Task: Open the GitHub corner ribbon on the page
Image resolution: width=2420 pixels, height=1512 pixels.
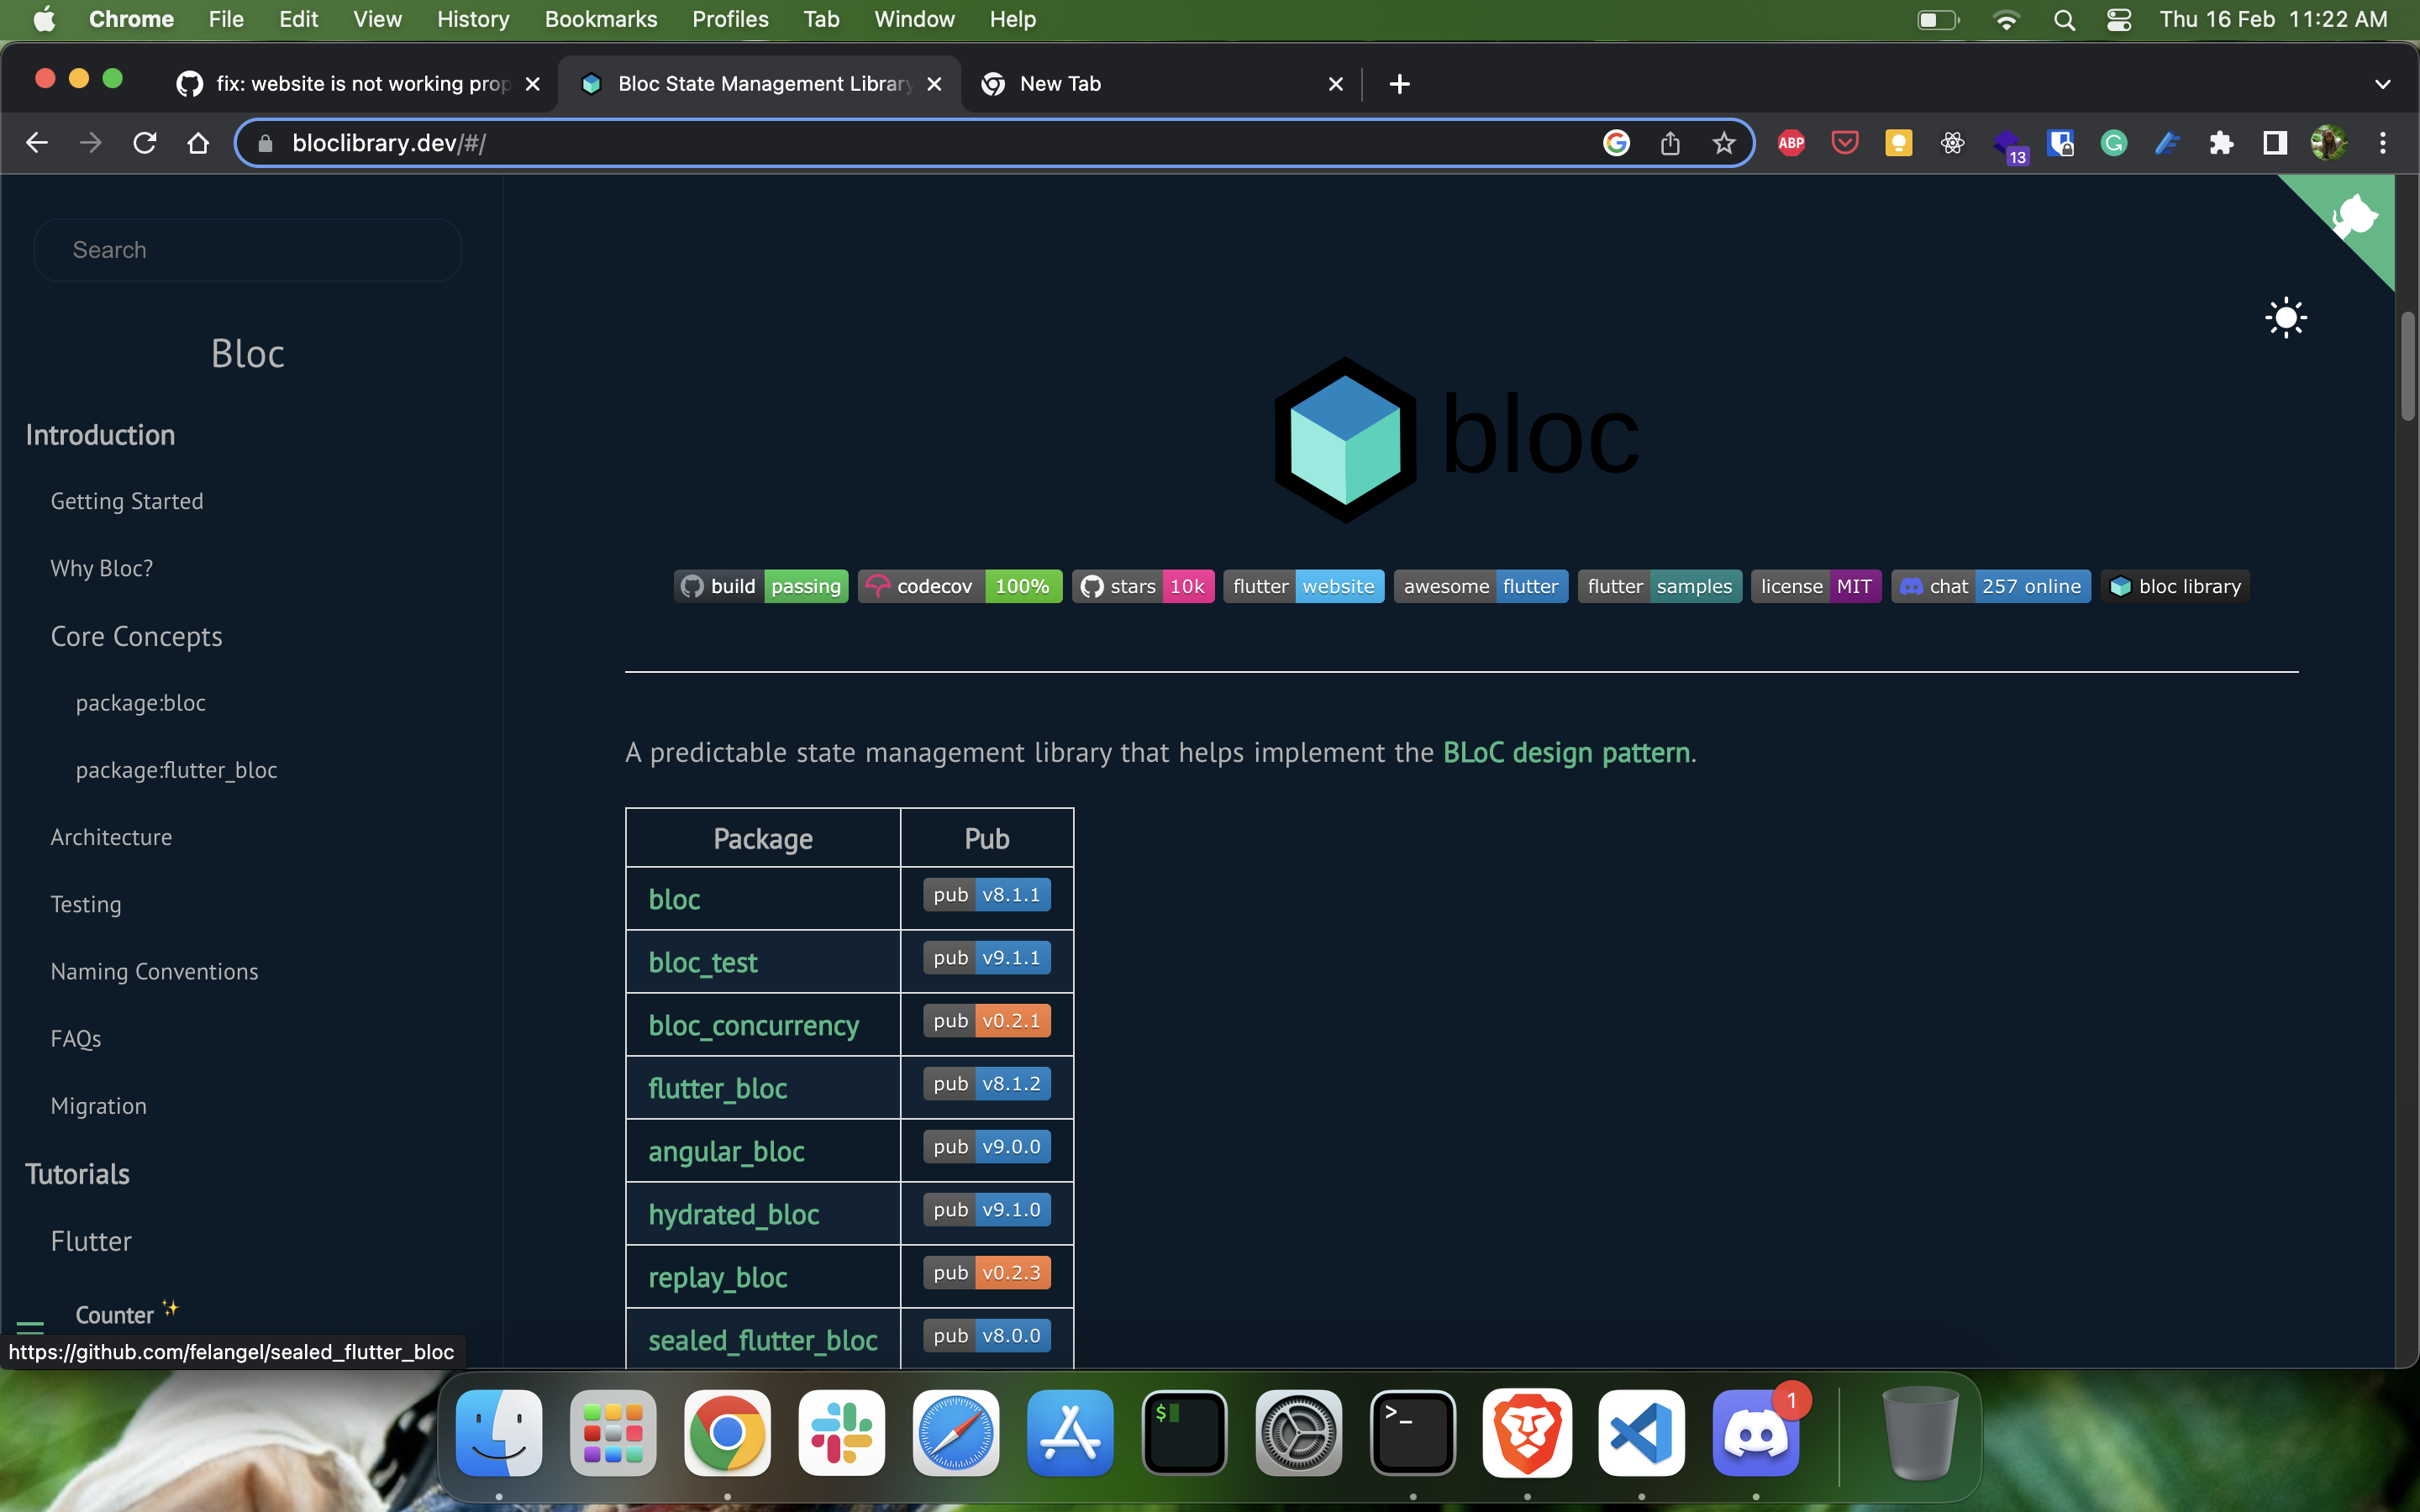Action: pyautogui.click(x=2355, y=215)
